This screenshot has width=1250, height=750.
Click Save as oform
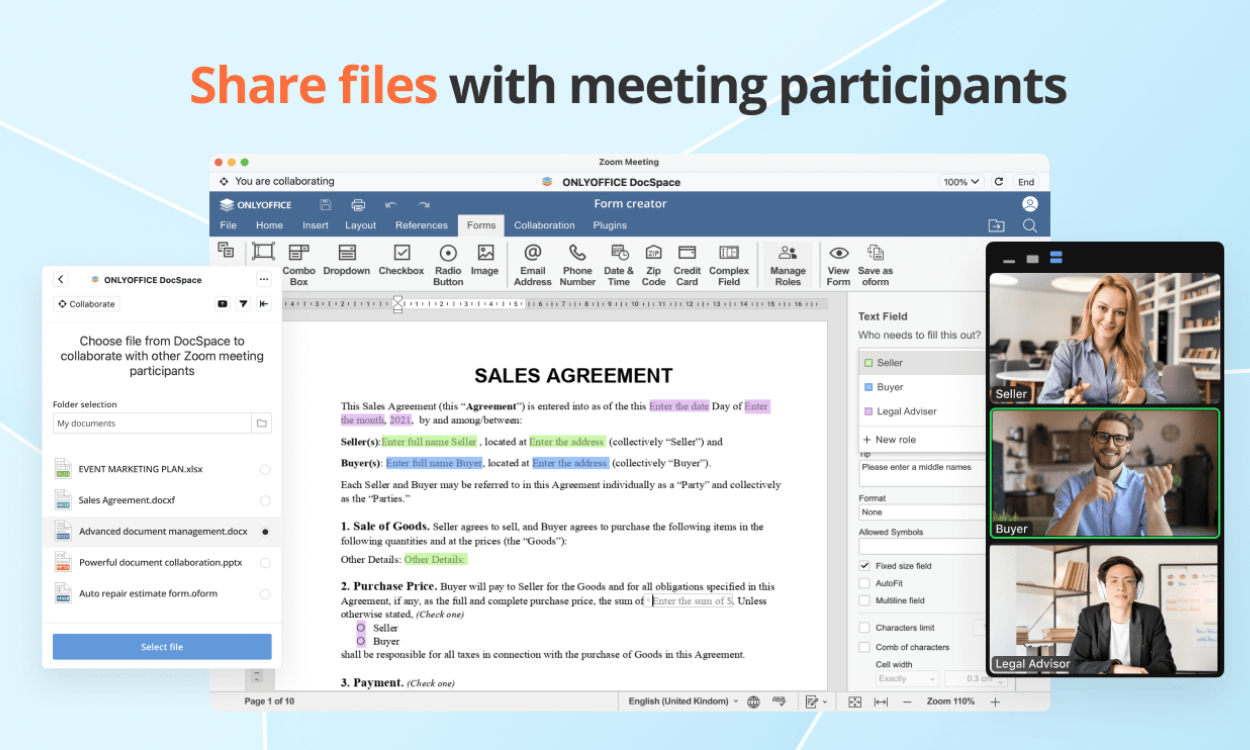(x=875, y=262)
